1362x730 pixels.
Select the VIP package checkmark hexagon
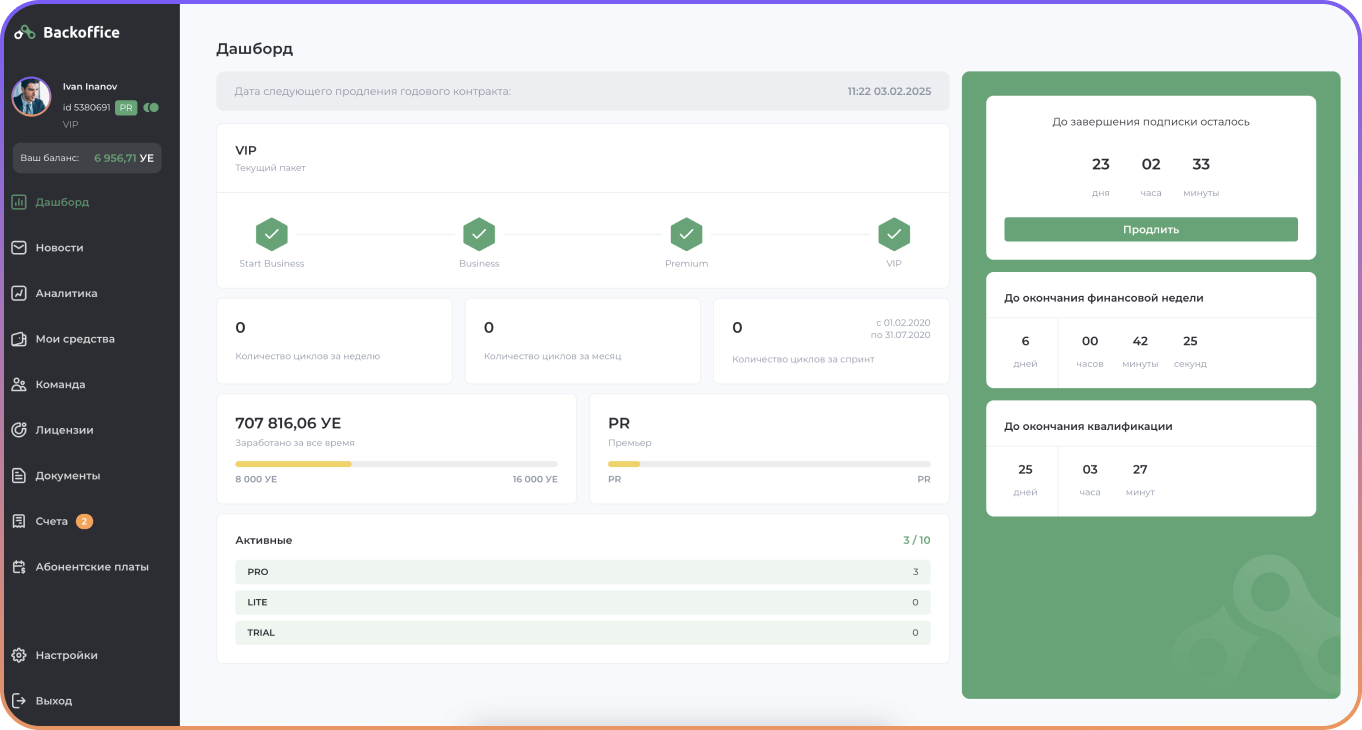click(893, 235)
